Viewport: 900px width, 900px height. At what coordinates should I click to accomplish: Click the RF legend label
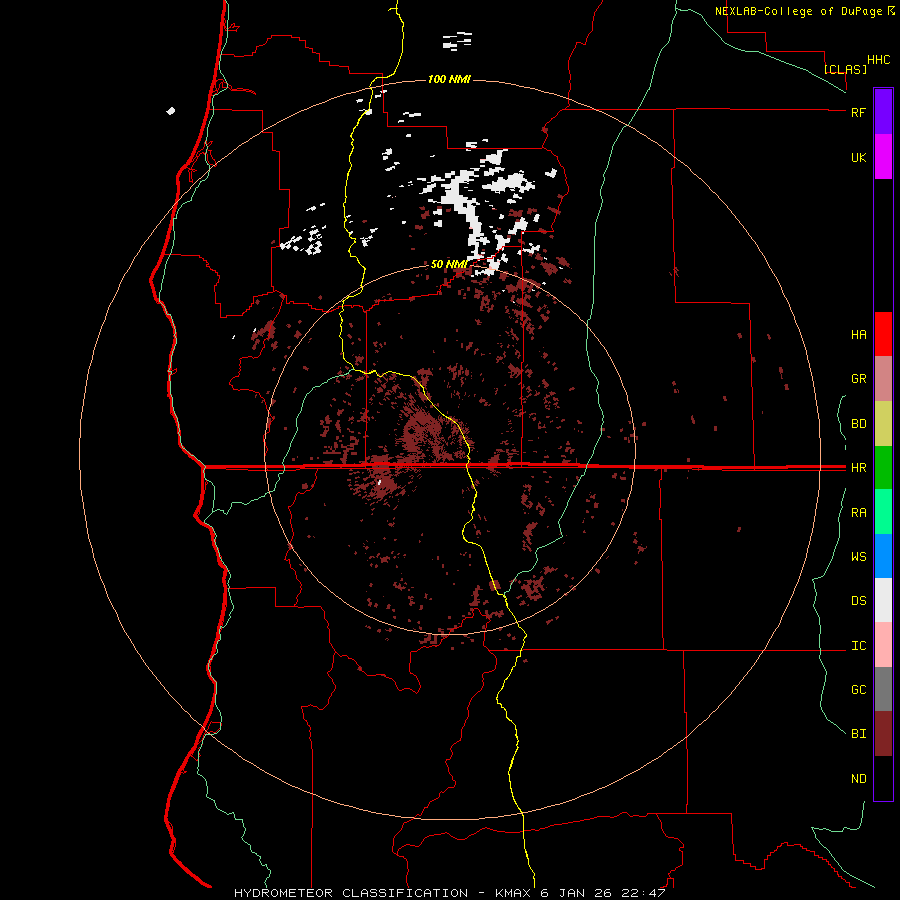pyautogui.click(x=858, y=112)
